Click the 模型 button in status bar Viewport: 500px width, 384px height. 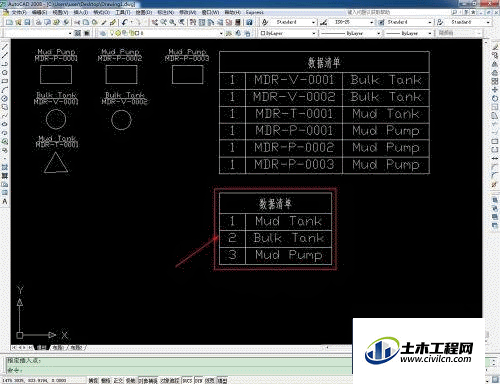[222, 380]
